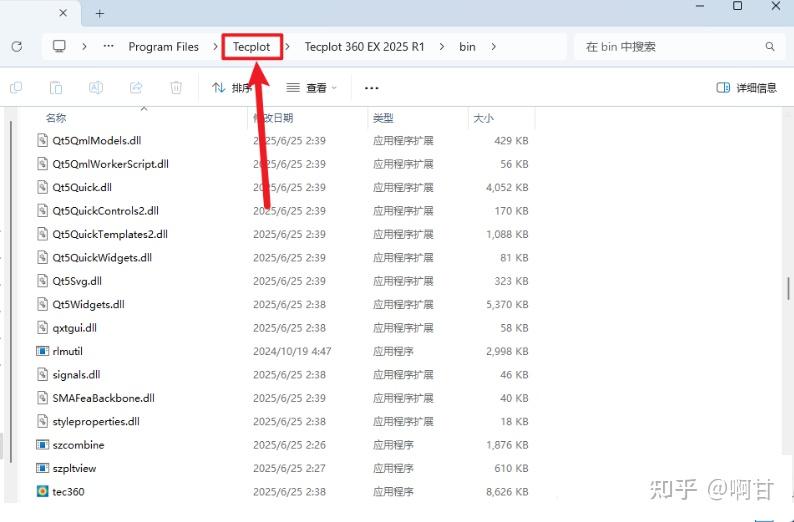The height and width of the screenshot is (522, 794).
Task: Select the bin breadcrumb segment
Action: pos(467,47)
